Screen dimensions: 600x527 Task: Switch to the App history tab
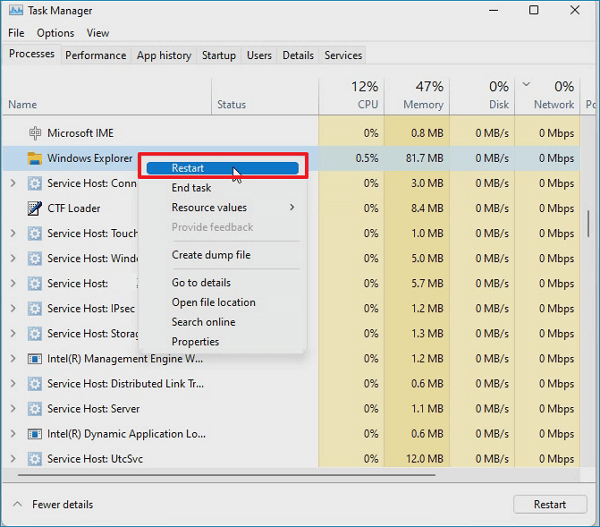click(x=164, y=55)
